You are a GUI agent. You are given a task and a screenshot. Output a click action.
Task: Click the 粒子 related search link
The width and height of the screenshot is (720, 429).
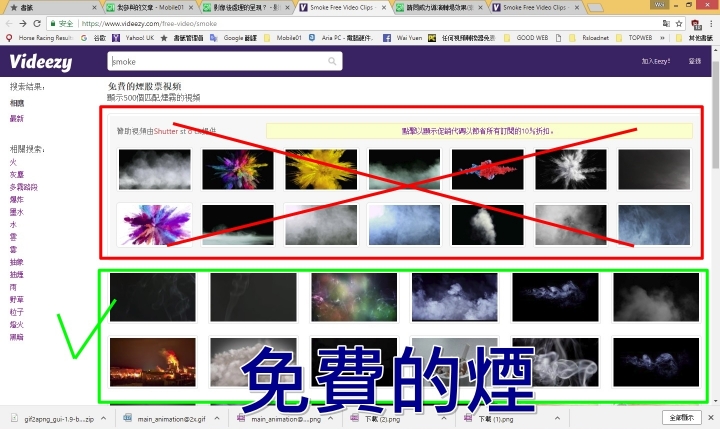point(17,312)
